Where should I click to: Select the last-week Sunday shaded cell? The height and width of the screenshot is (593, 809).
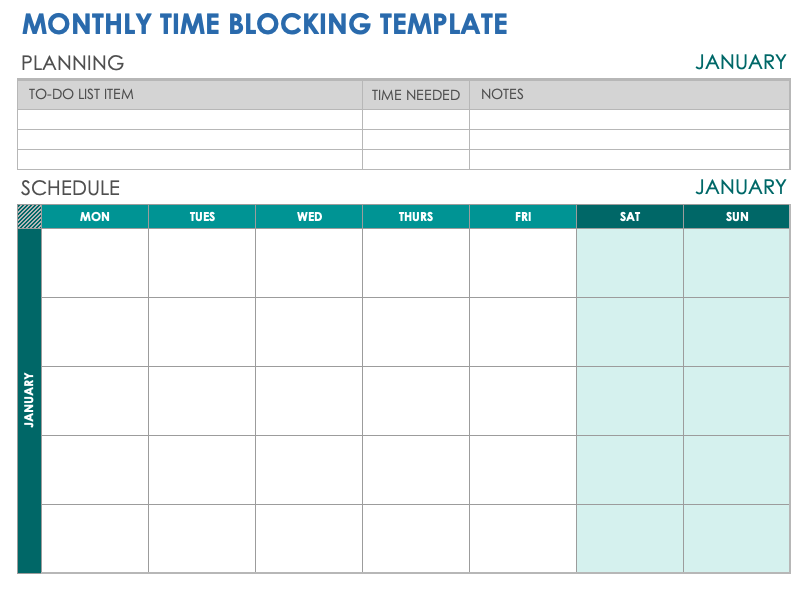click(x=737, y=538)
